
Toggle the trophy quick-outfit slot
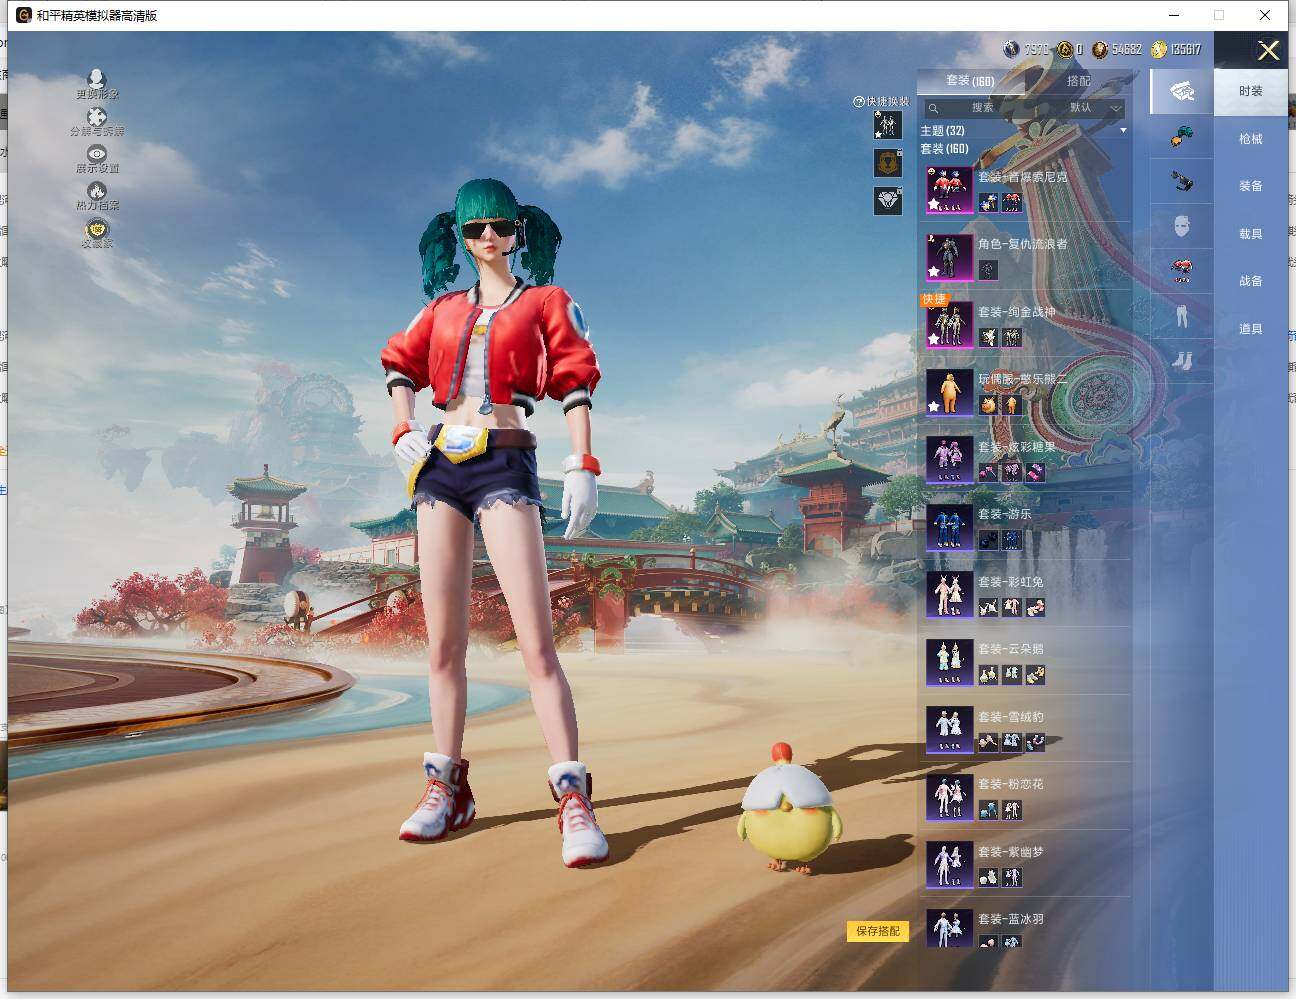(887, 162)
